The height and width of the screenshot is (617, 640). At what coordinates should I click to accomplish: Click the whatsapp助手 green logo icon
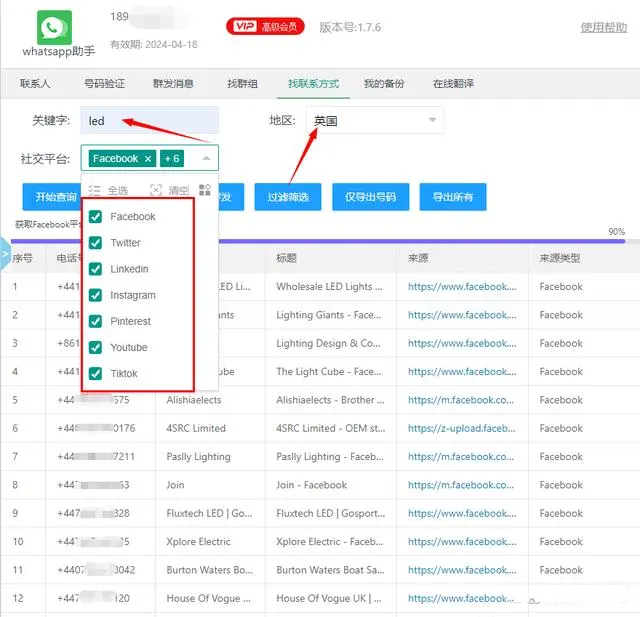point(54,27)
